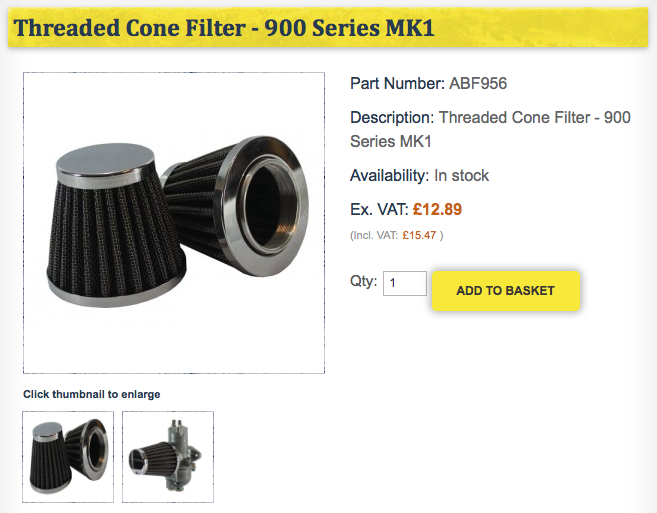
Task: Click the large product image
Action: 174,223
